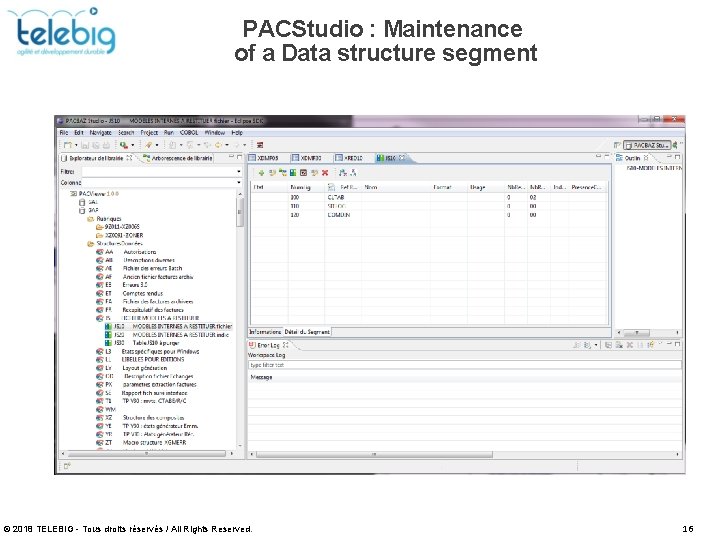Select the XDMP05 editor tab
Viewport: 720px width, 540px height.
264,158
